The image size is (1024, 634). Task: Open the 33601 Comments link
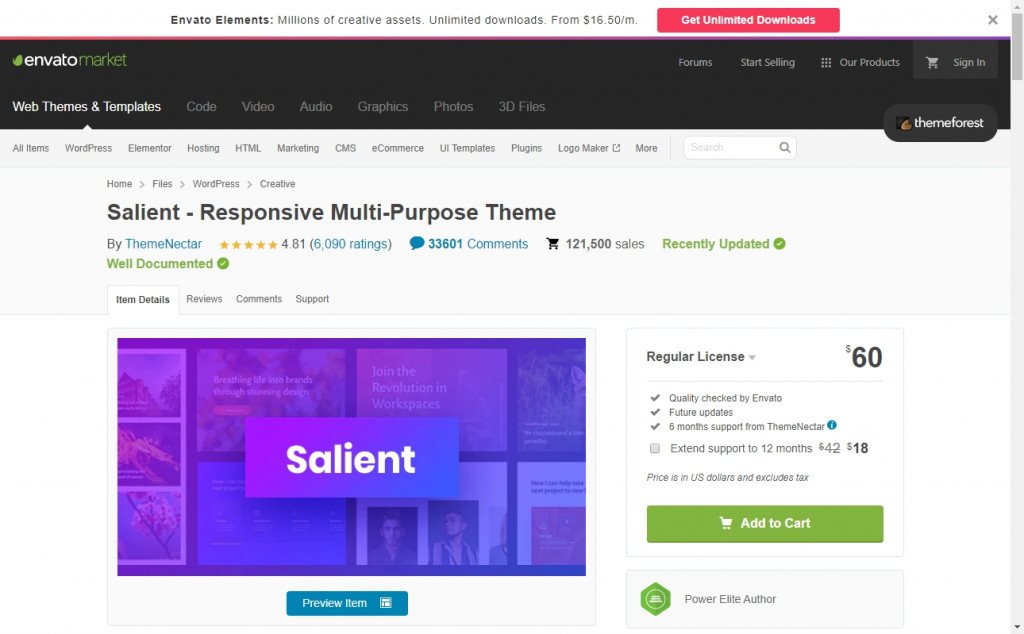click(x=477, y=244)
